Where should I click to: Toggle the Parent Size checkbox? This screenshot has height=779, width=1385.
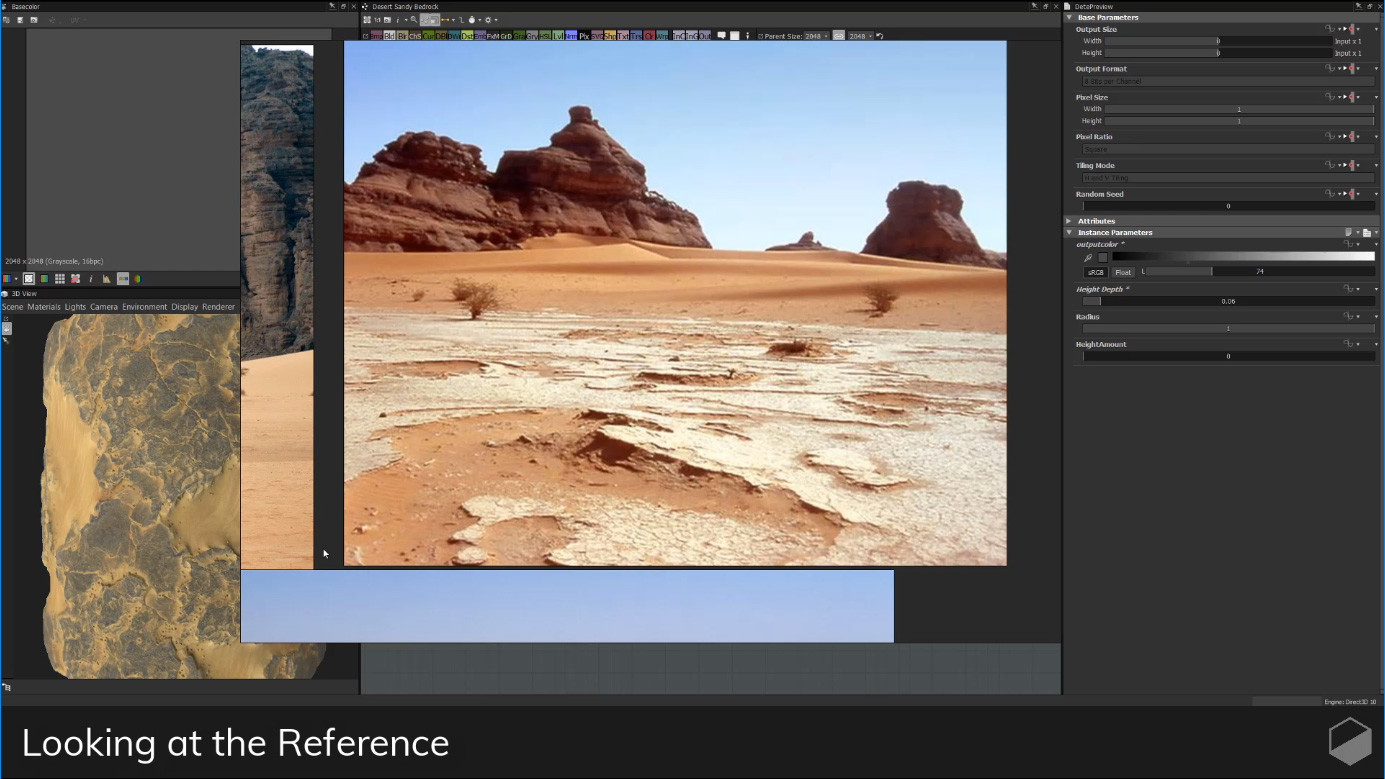[760, 36]
